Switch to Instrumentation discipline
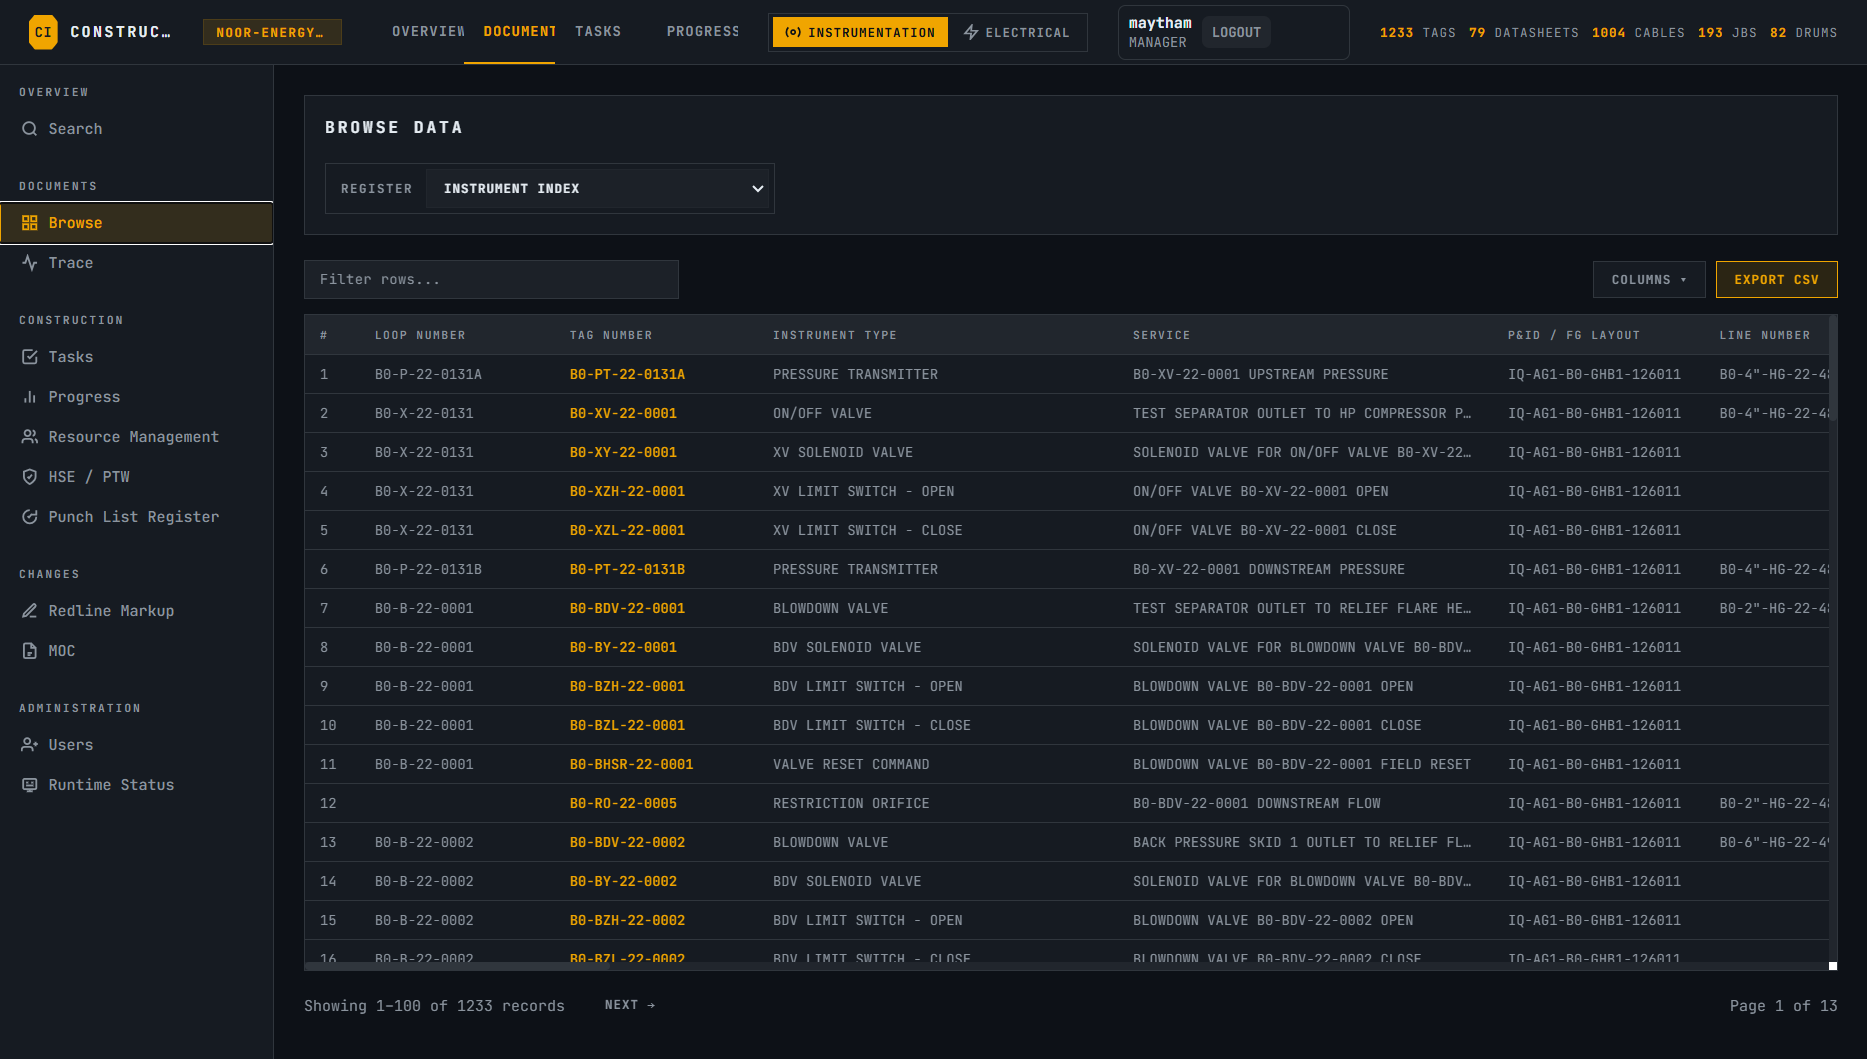 tap(860, 32)
